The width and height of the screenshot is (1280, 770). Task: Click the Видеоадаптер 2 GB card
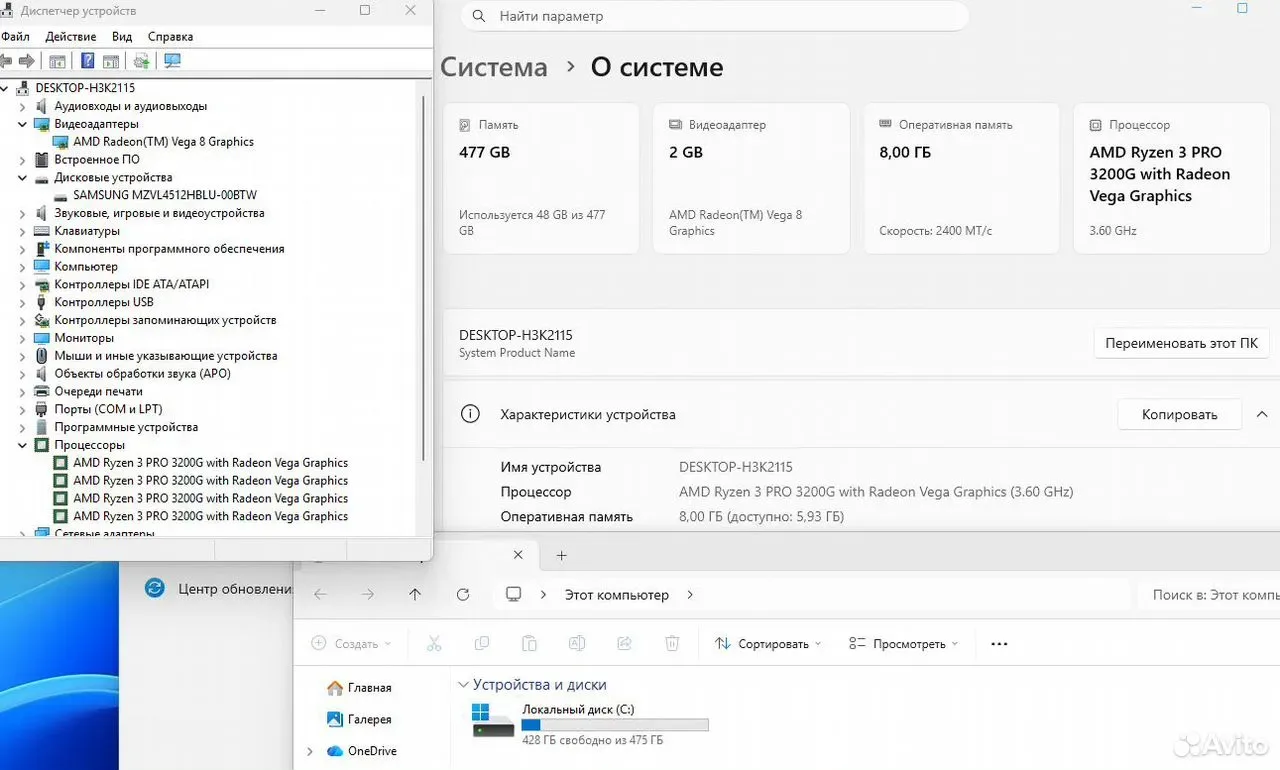[x=751, y=178]
